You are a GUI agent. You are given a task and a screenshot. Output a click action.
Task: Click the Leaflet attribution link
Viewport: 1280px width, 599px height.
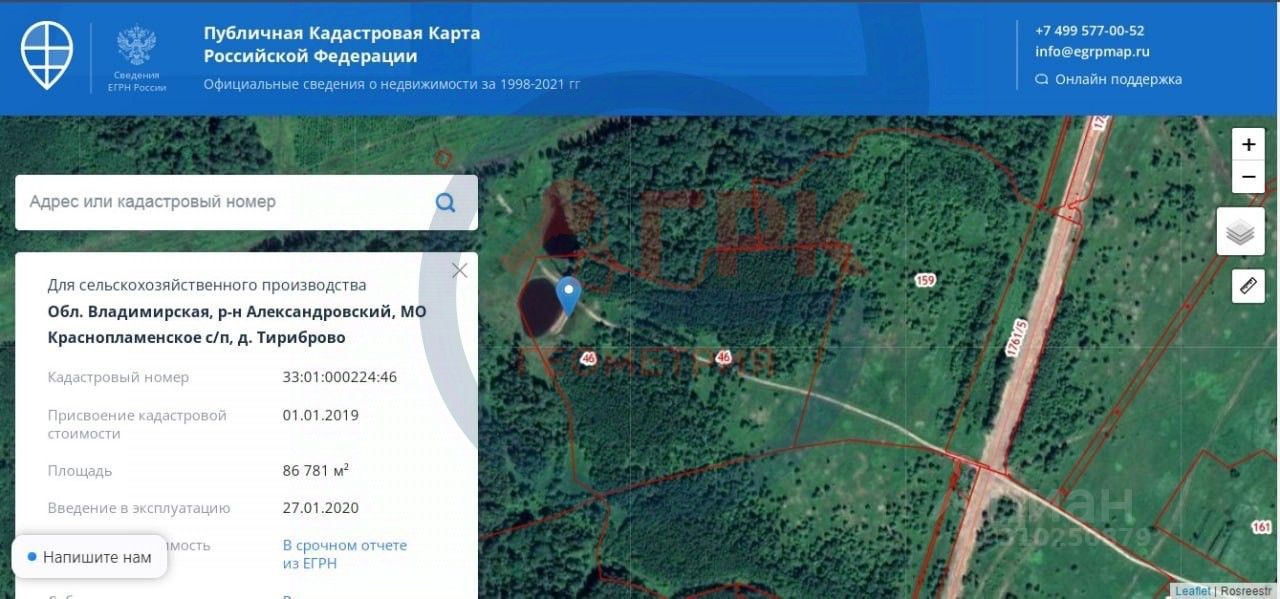click(x=1192, y=591)
